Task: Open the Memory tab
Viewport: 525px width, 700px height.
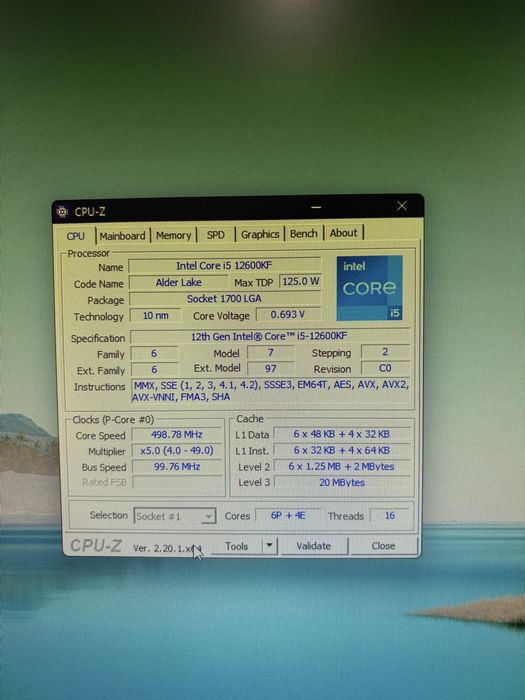Action: click(173, 235)
